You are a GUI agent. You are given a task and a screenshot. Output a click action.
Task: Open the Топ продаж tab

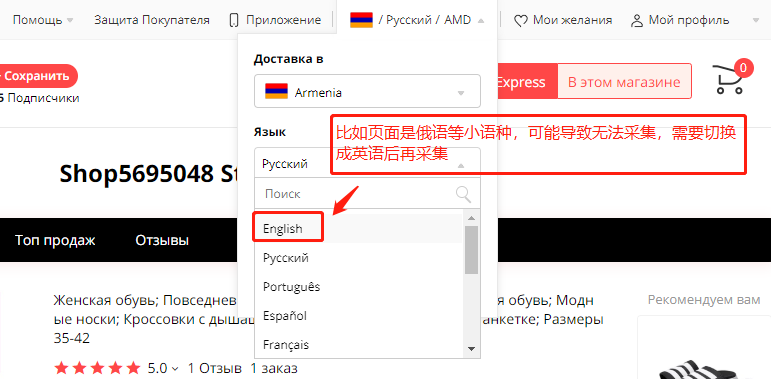click(x=55, y=240)
